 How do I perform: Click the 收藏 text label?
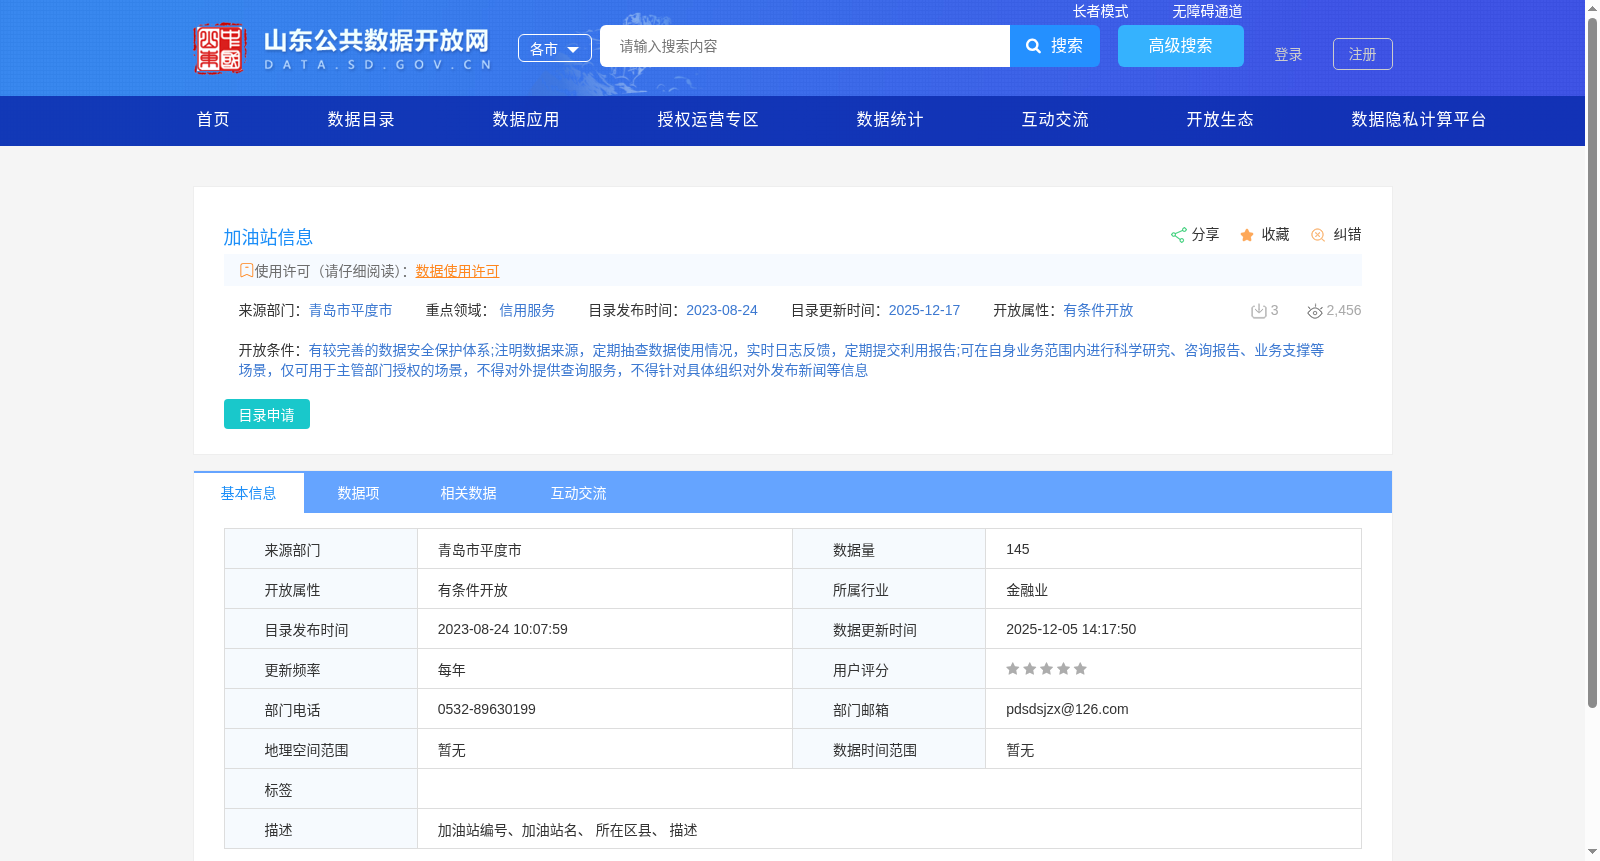(1275, 235)
